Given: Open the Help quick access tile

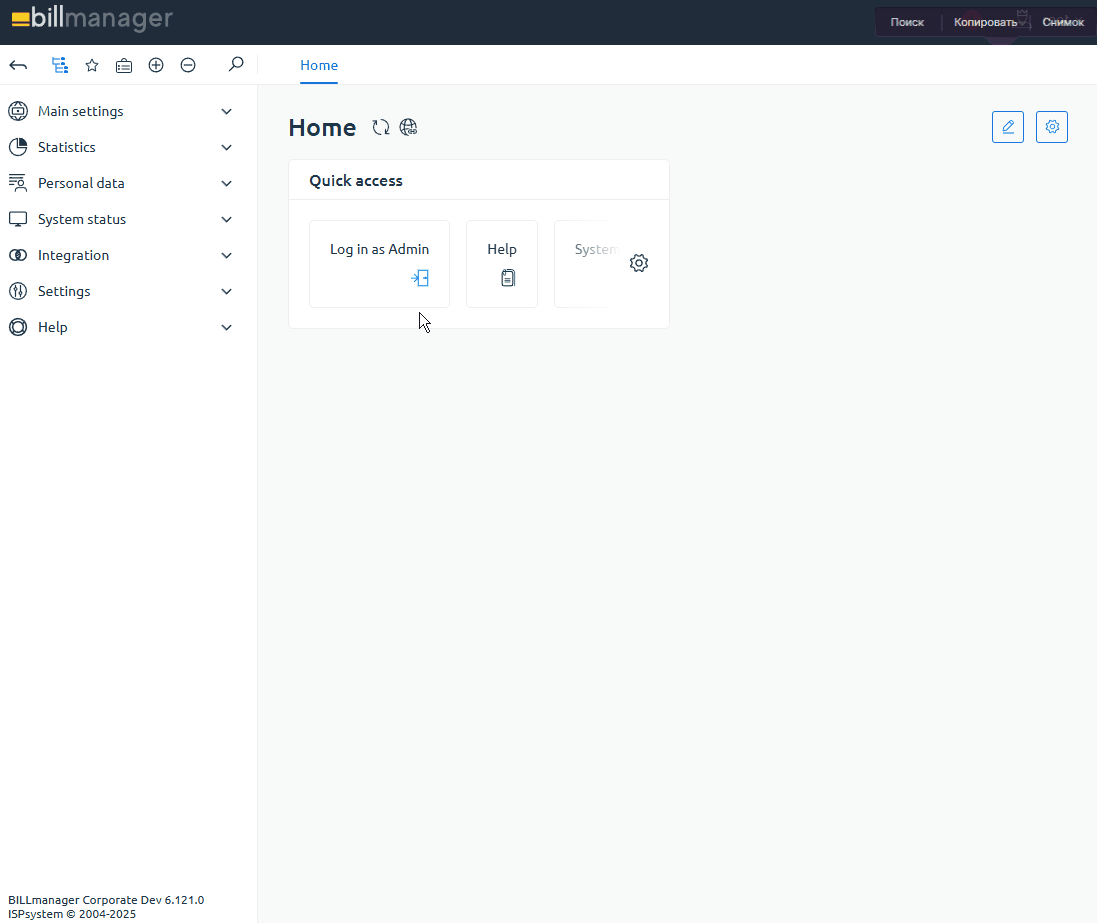Looking at the screenshot, I should pyautogui.click(x=502, y=263).
